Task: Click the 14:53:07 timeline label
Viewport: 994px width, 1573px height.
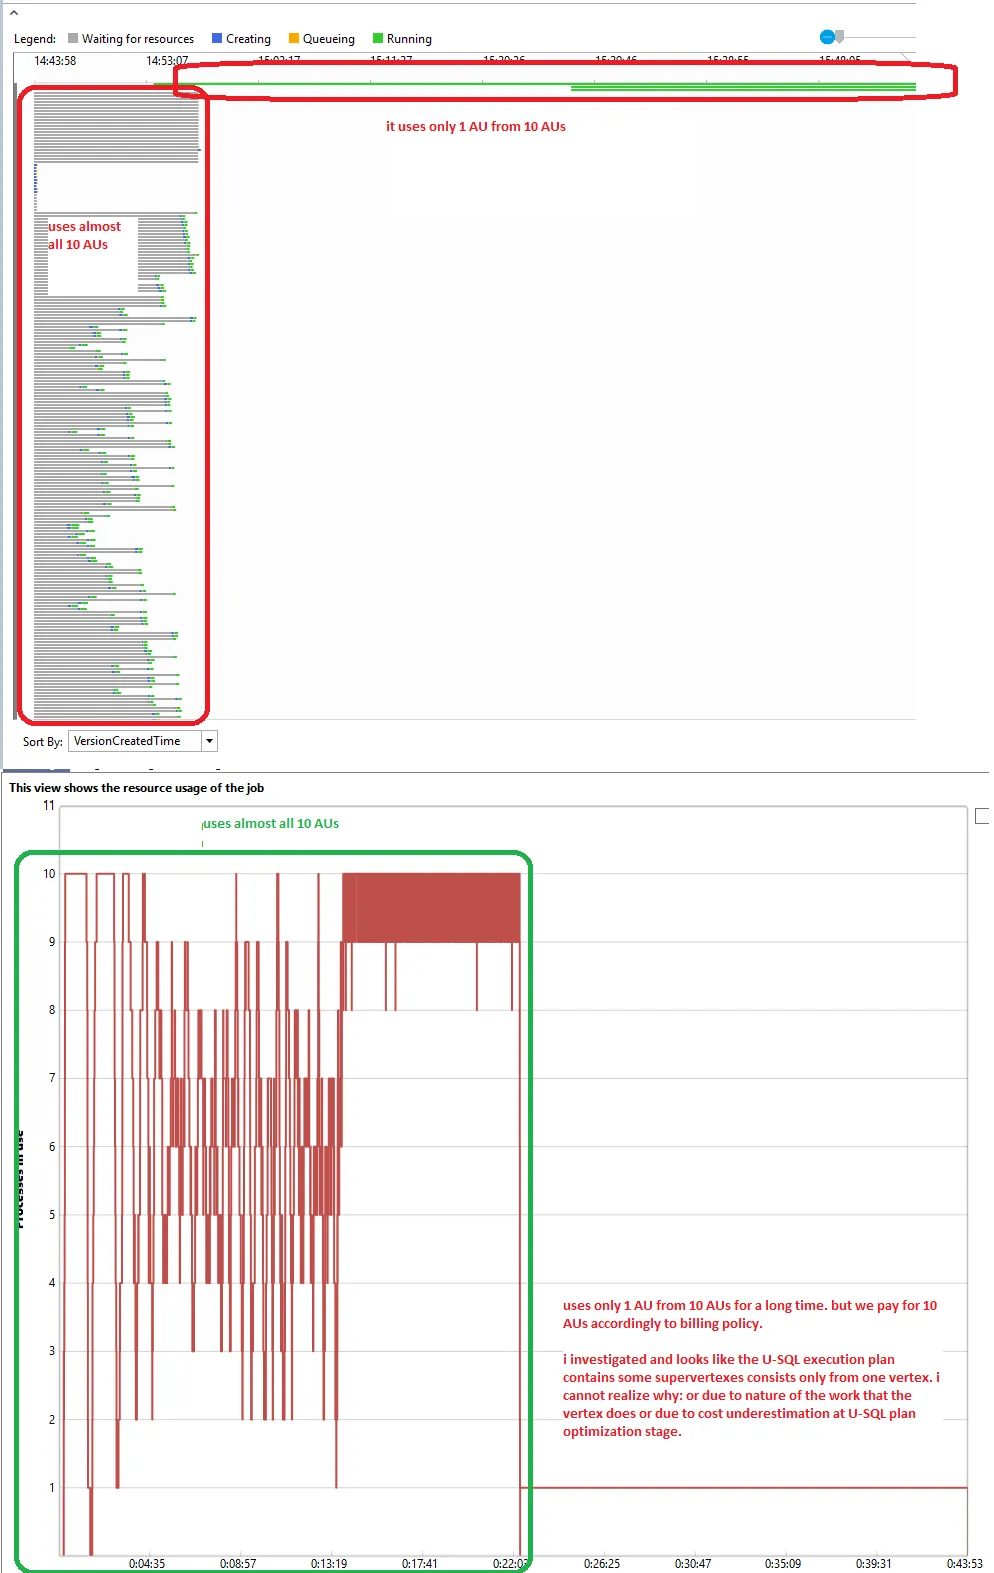Action: (167, 61)
